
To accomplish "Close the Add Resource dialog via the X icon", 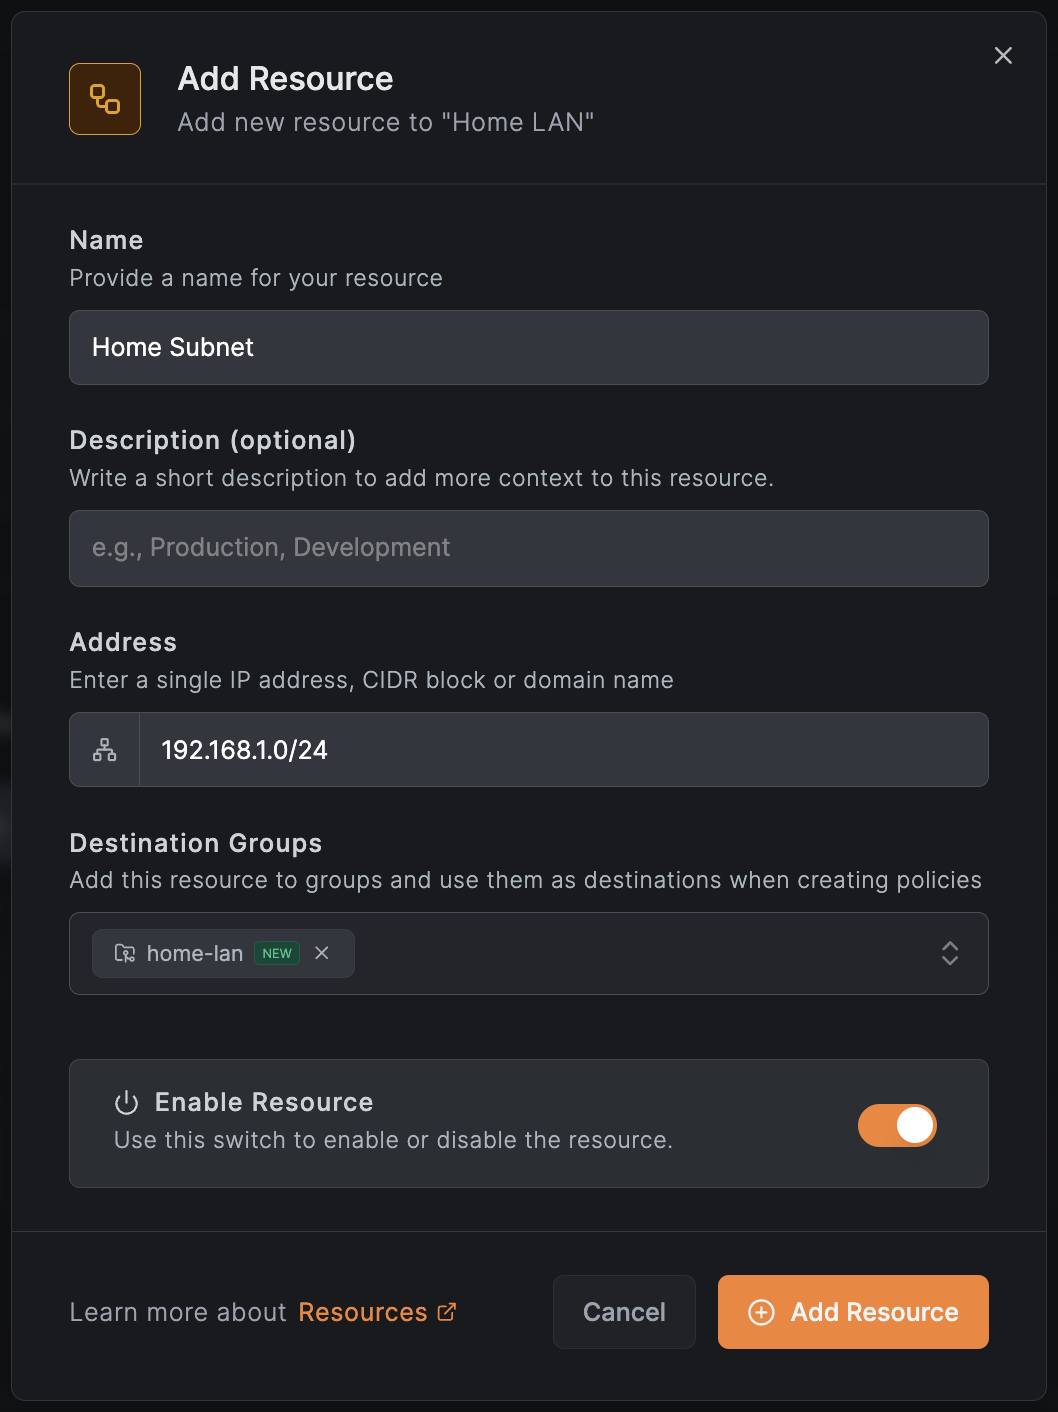I will tap(1003, 55).
